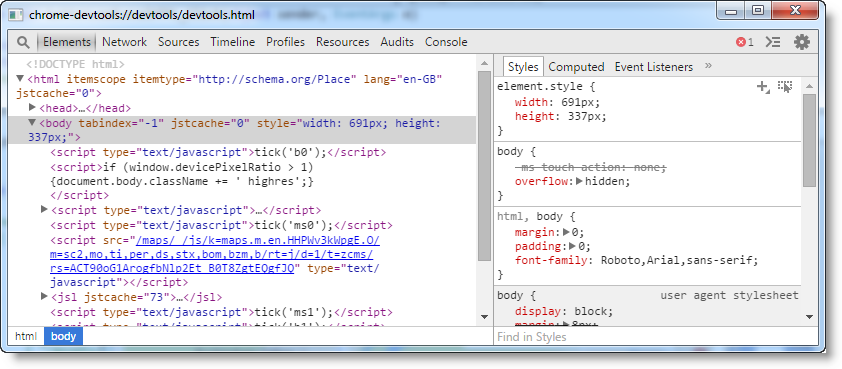Click Styles pane scroll down arrow
Screen dimensions: 842x369
(x=809, y=317)
